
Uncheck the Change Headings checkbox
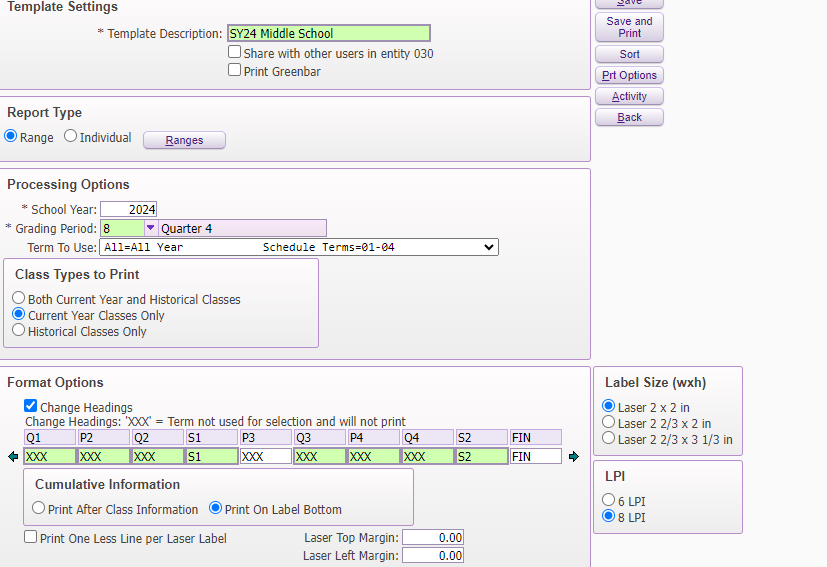[31, 406]
